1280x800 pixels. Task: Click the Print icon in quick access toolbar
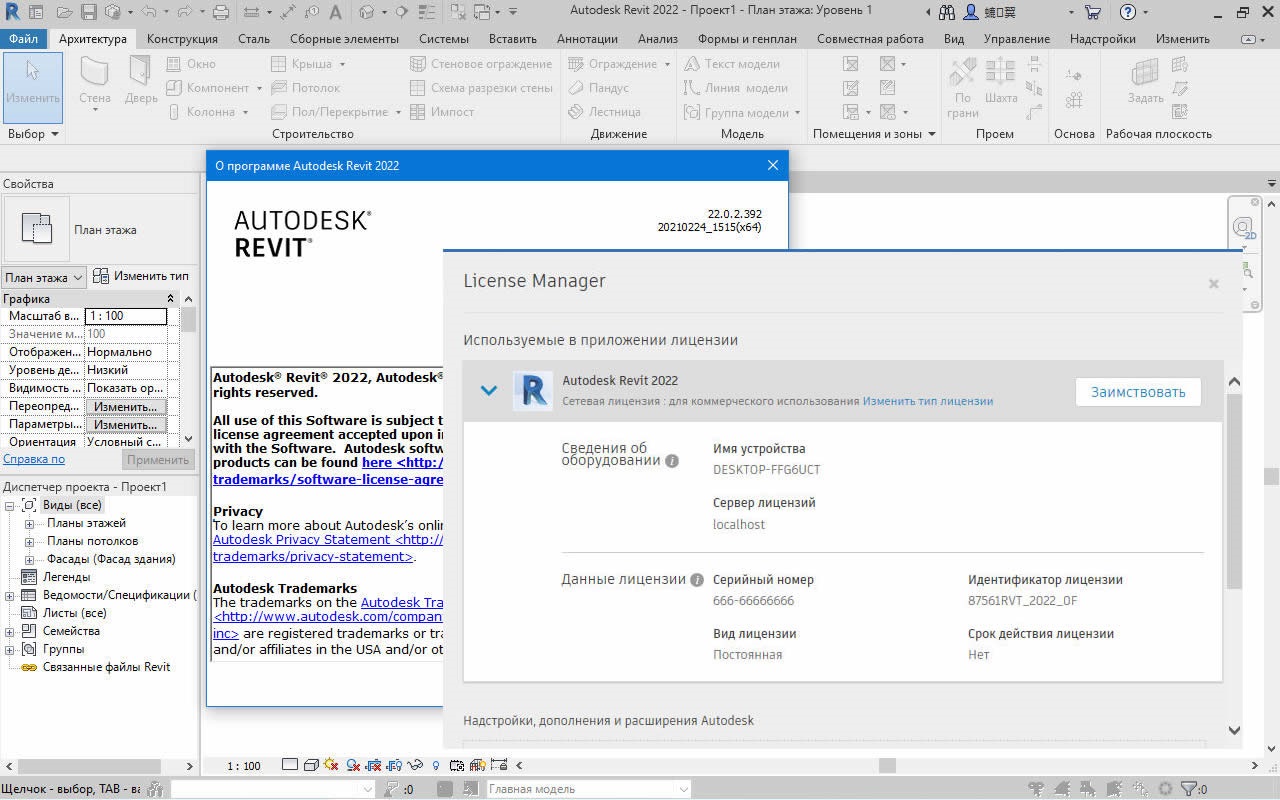pos(221,12)
